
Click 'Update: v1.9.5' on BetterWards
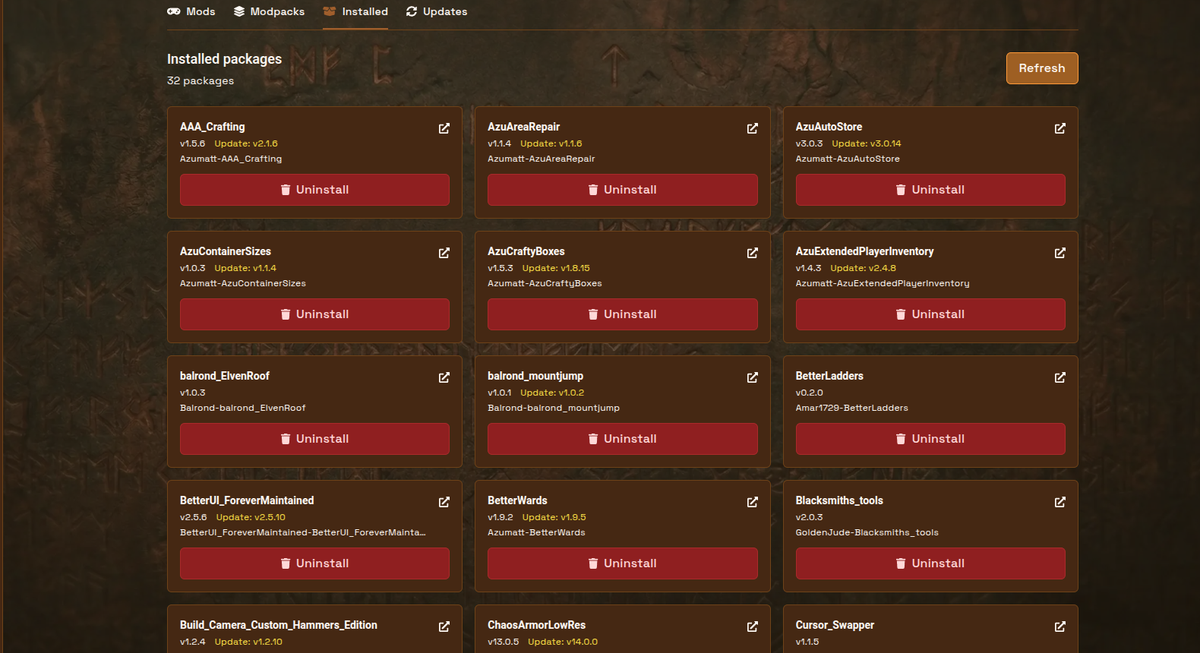[554, 517]
